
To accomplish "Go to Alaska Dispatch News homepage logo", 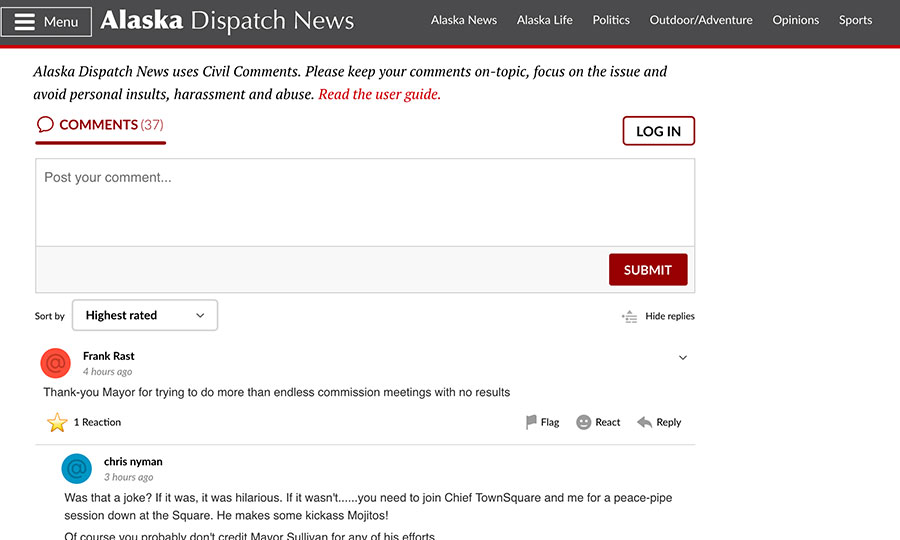I will [227, 21].
